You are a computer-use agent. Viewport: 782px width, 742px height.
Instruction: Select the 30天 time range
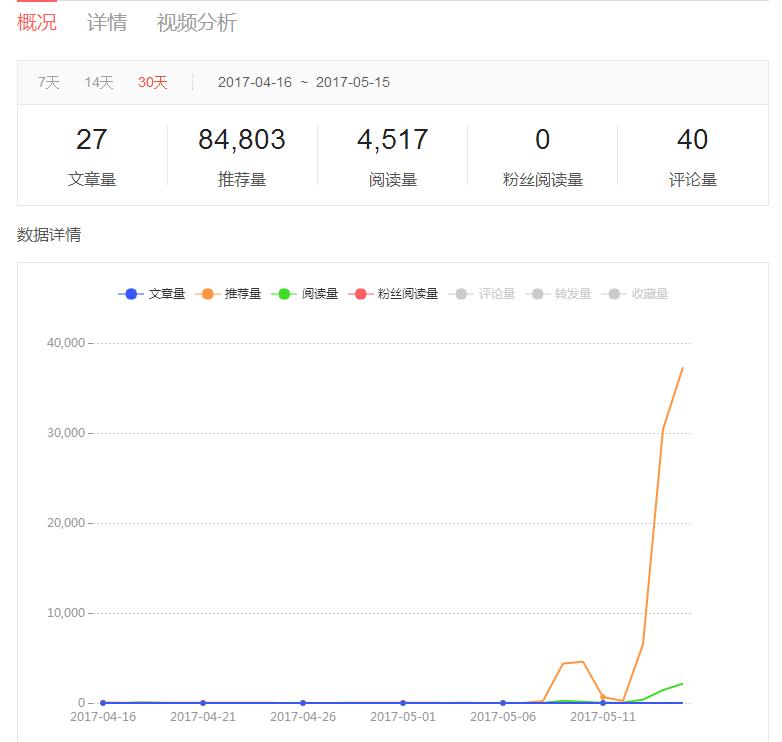click(x=153, y=82)
